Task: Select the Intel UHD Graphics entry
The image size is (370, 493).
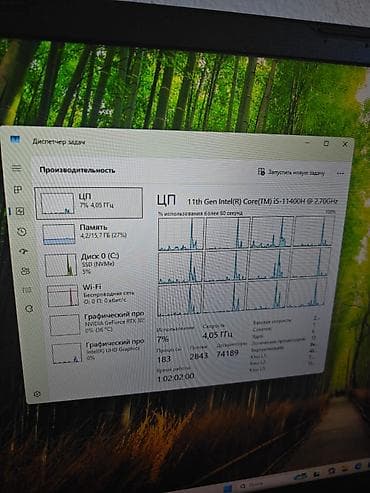Action: click(x=99, y=351)
